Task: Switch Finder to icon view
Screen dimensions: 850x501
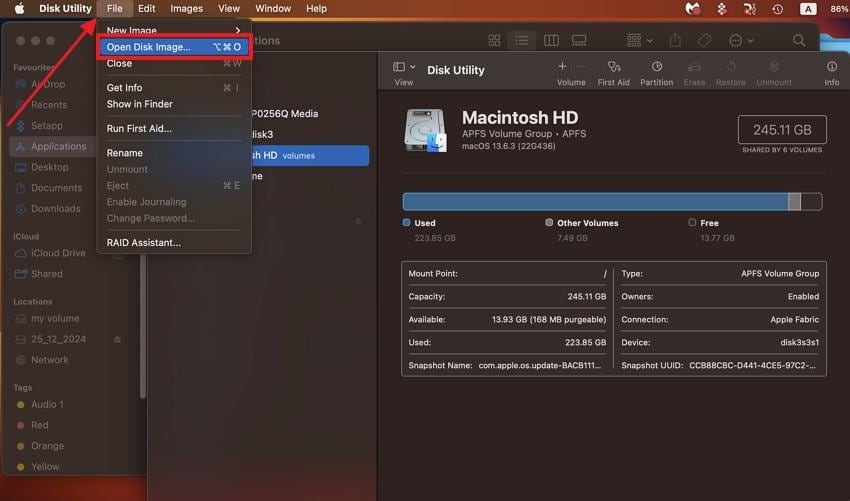Action: click(494, 41)
